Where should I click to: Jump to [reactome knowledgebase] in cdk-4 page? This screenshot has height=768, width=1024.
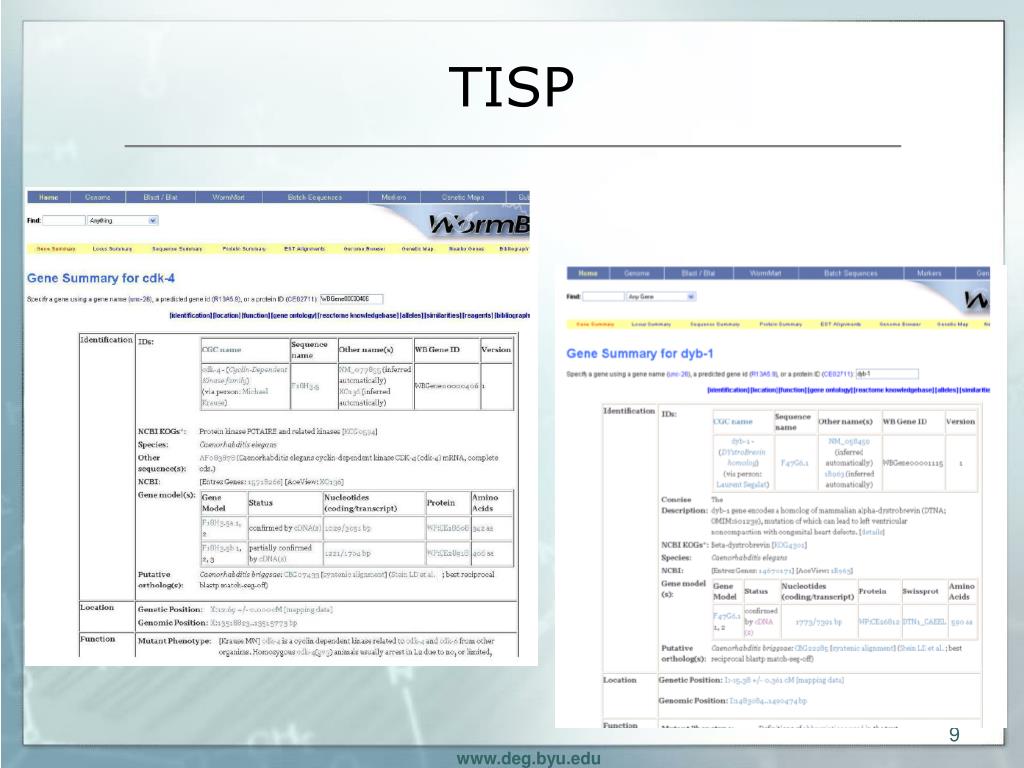[x=358, y=315]
